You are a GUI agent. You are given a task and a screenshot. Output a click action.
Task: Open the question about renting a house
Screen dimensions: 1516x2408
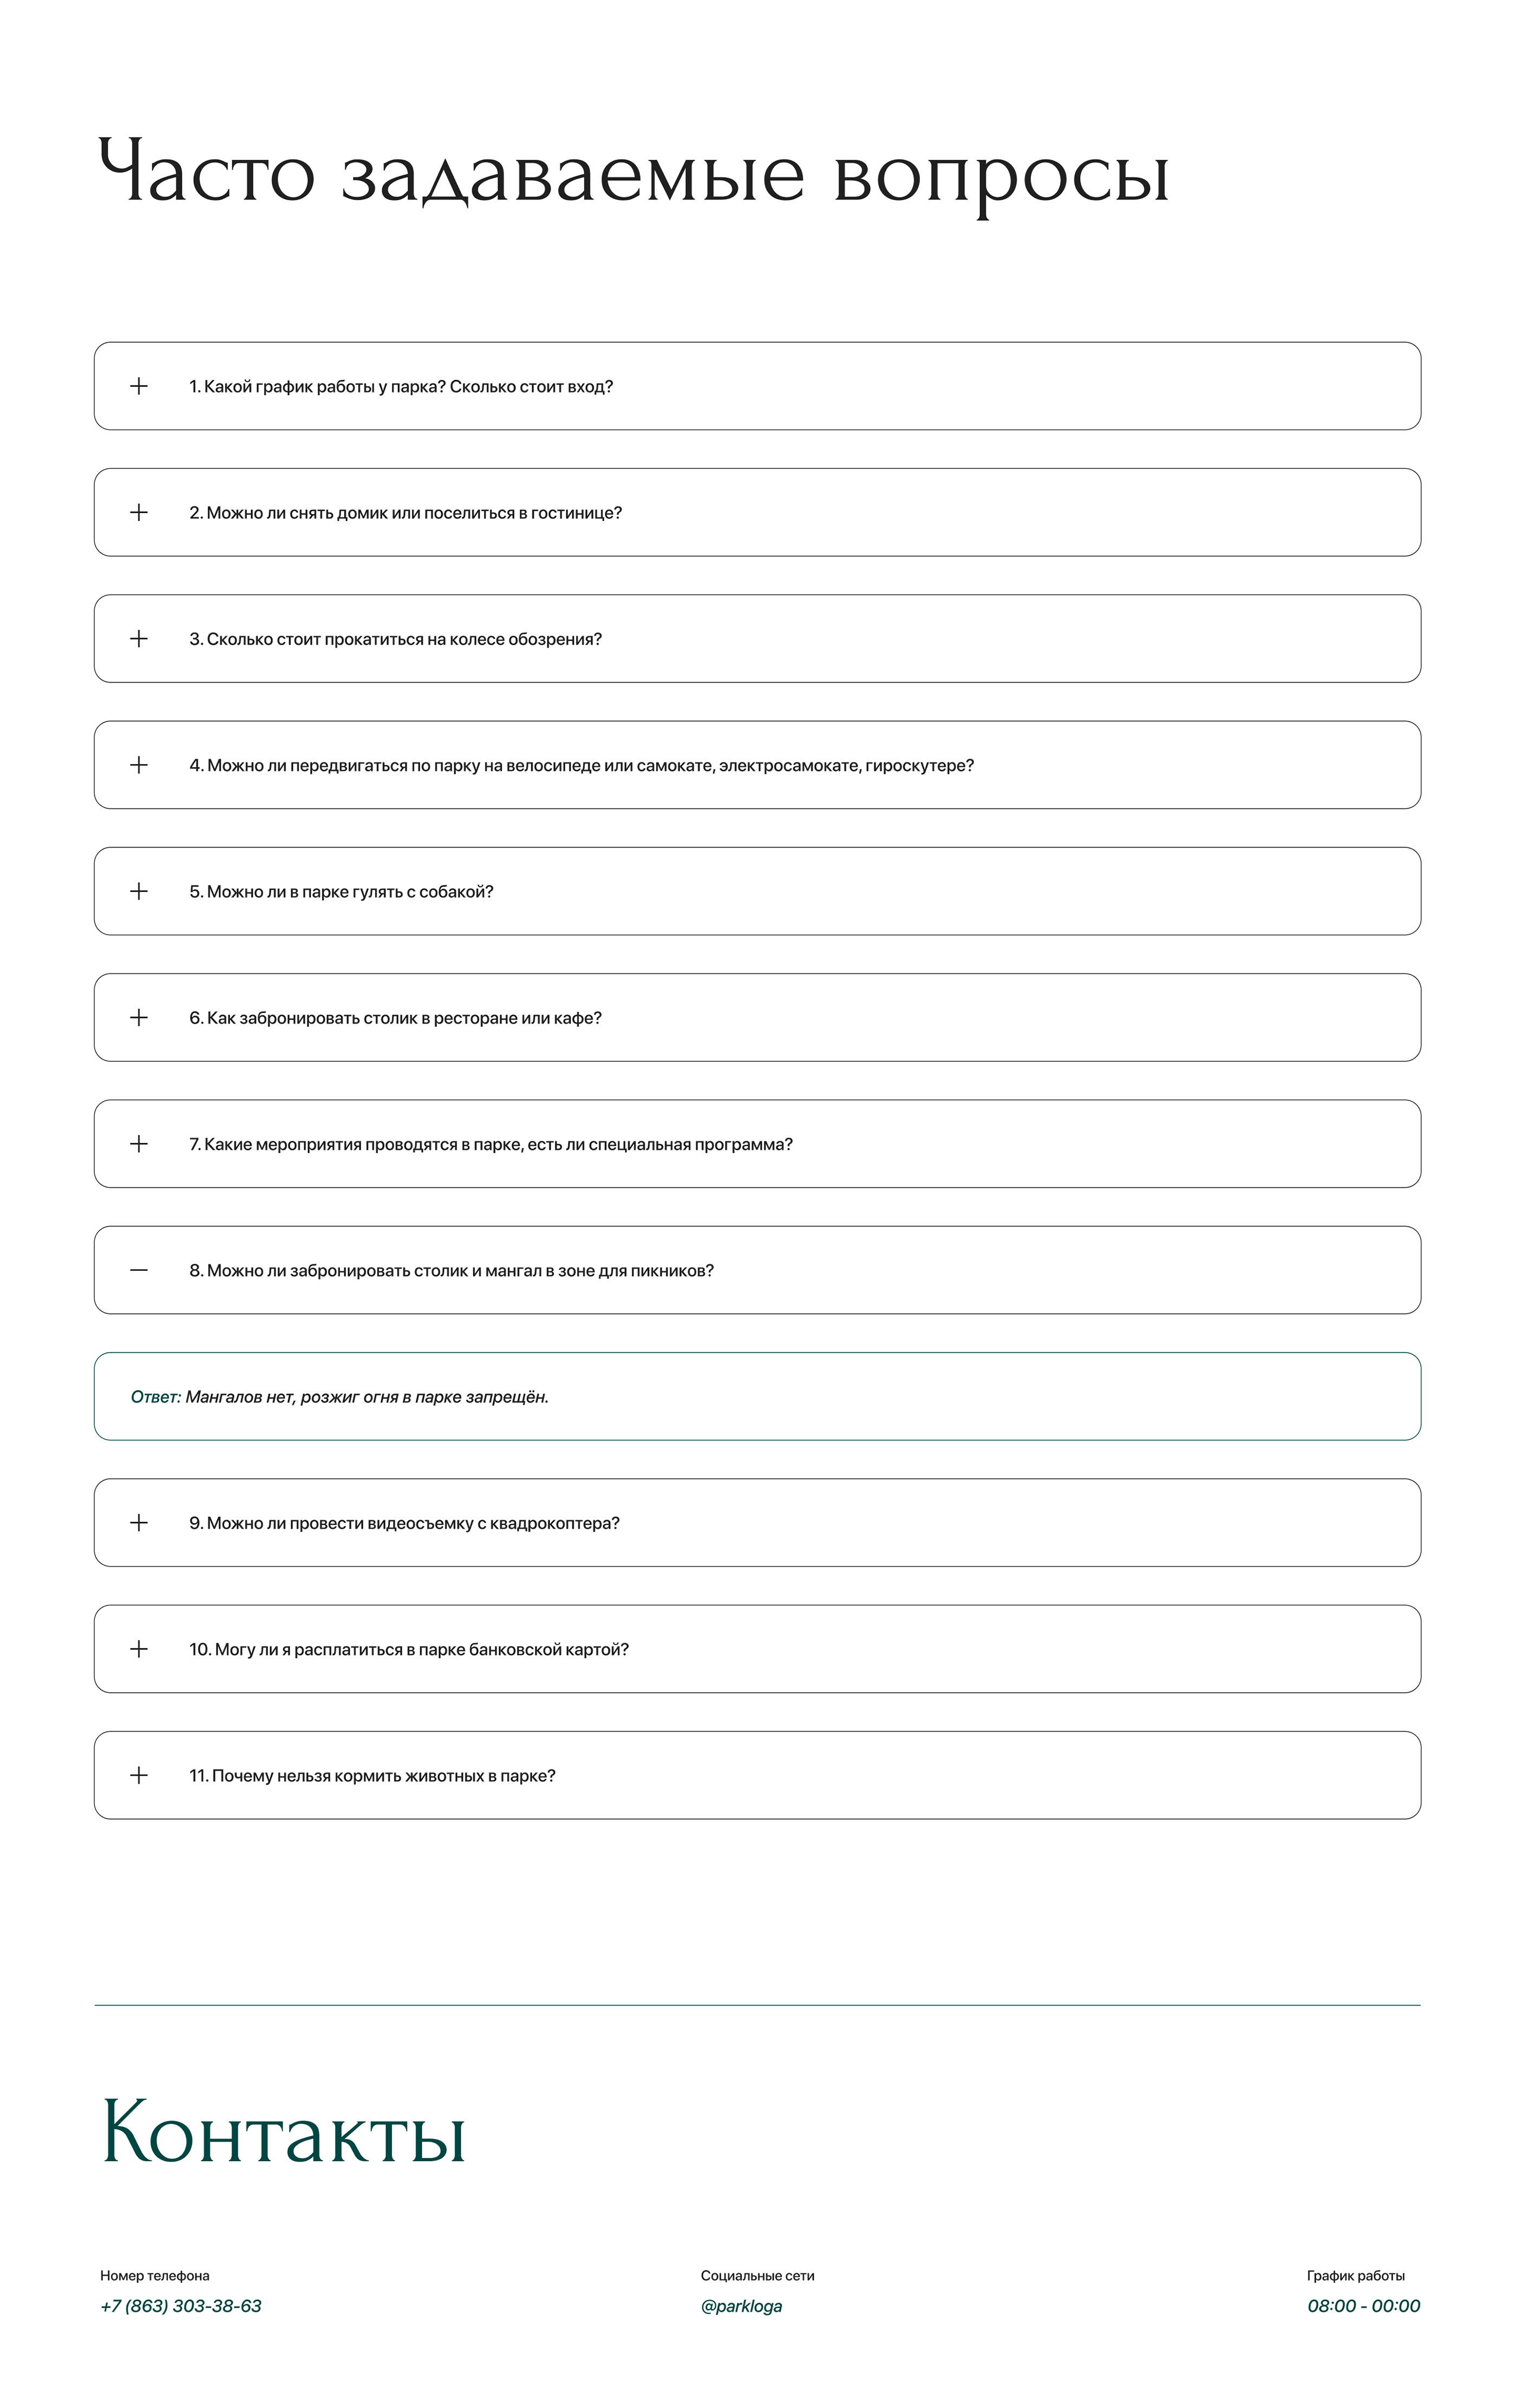click(405, 513)
